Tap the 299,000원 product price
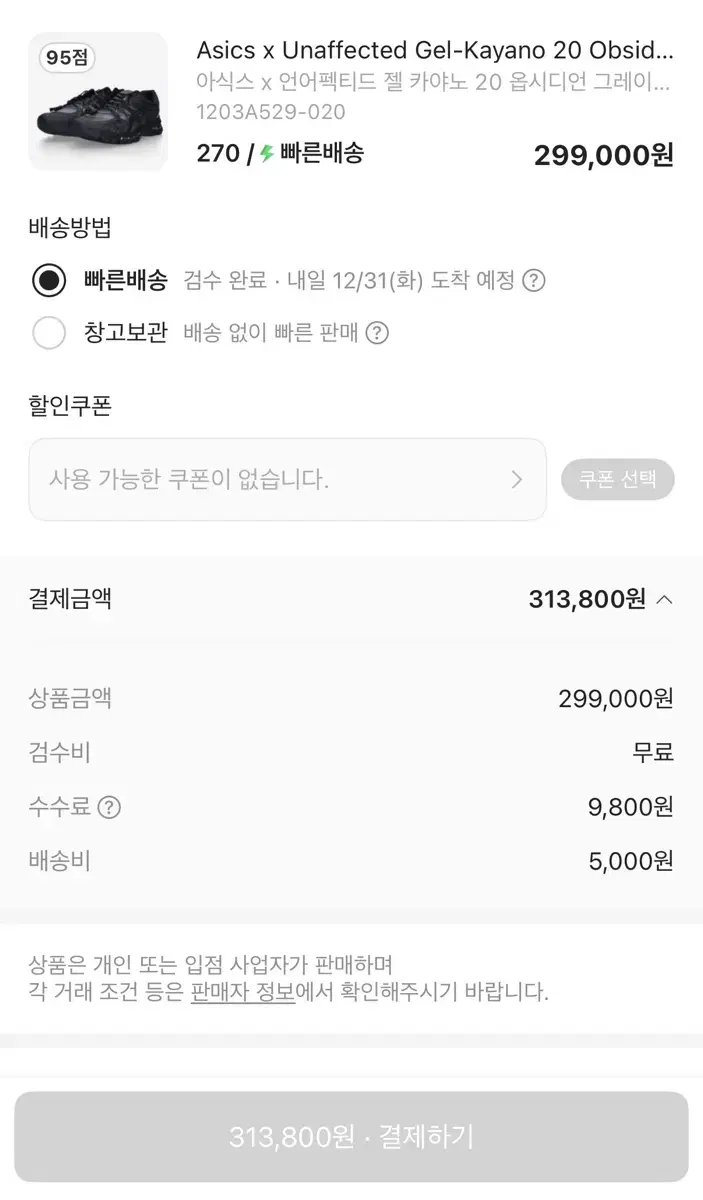This screenshot has width=703, height=1200. (x=604, y=155)
